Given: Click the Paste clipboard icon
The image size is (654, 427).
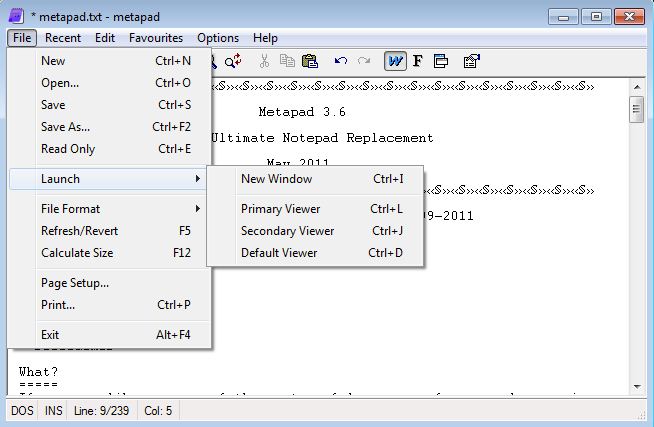Looking at the screenshot, I should tap(310, 61).
